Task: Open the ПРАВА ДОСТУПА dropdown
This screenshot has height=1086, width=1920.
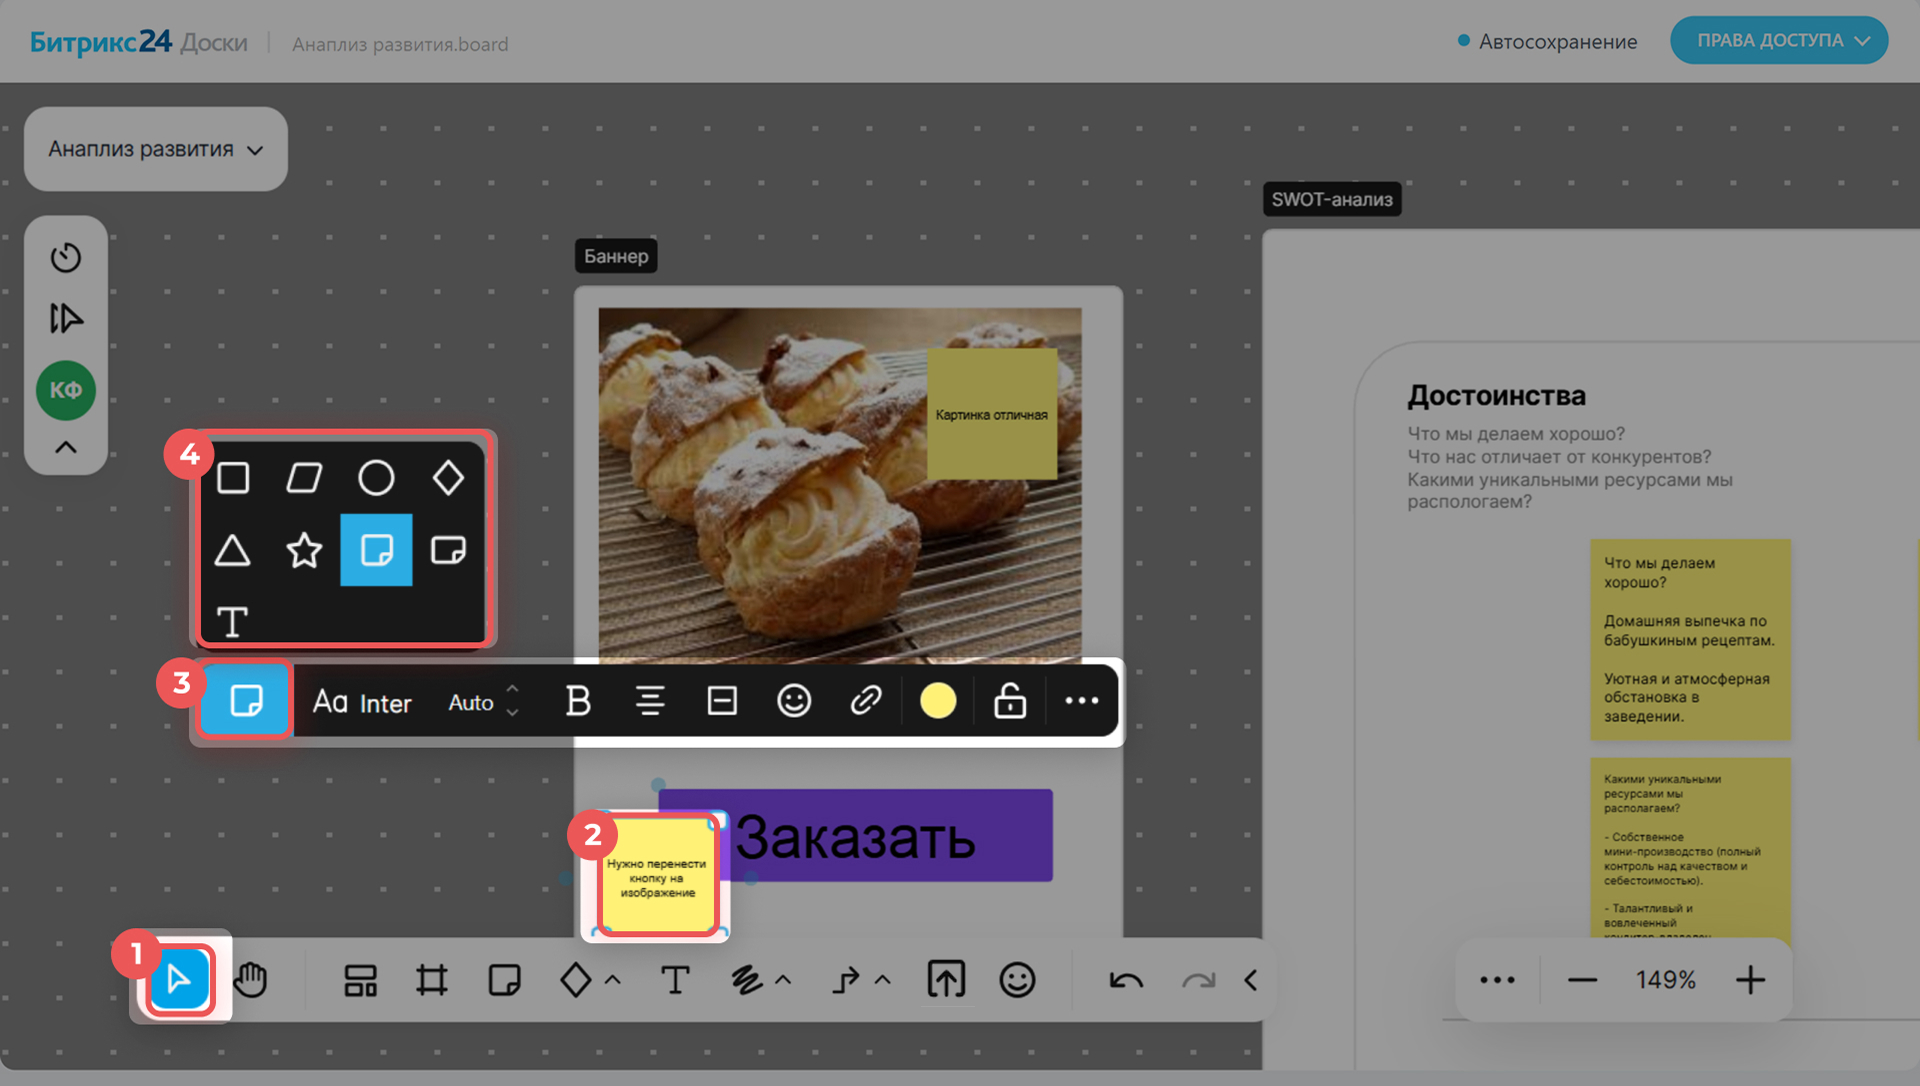Action: pos(1779,41)
